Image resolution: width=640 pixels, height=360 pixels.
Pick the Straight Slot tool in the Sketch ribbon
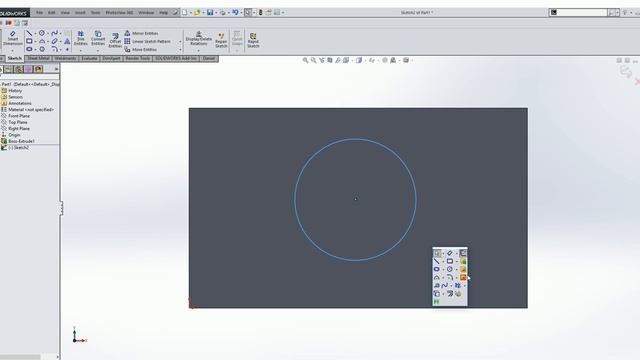click(x=29, y=49)
